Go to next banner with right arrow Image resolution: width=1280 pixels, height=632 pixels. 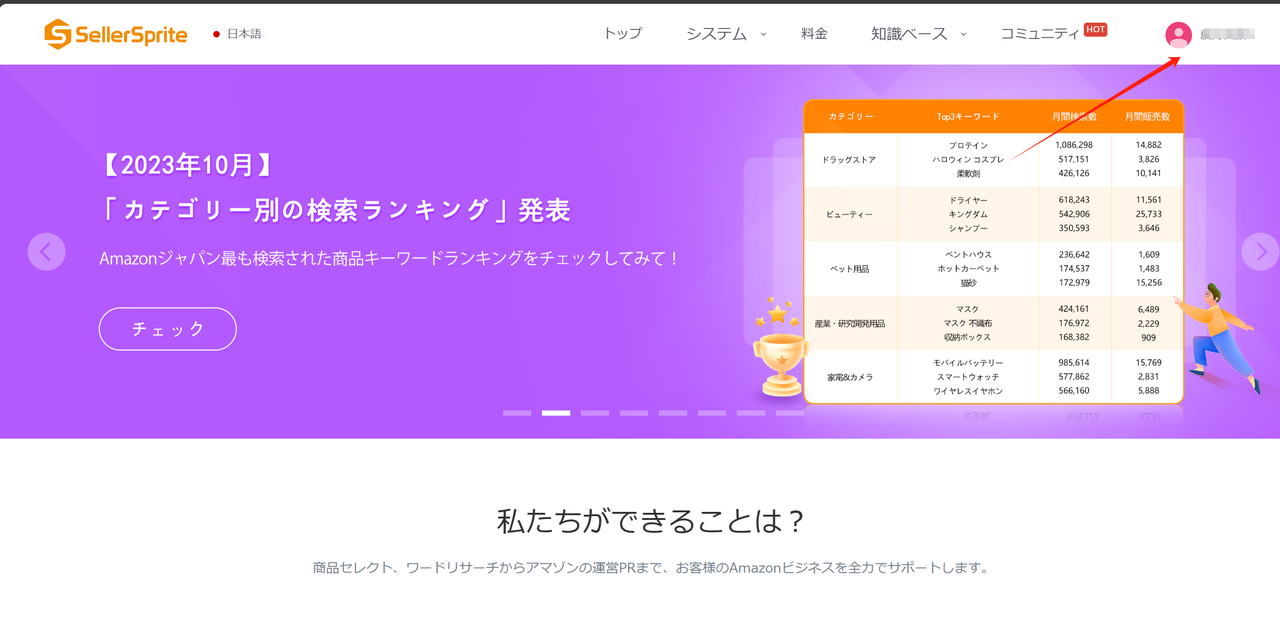tap(1260, 252)
